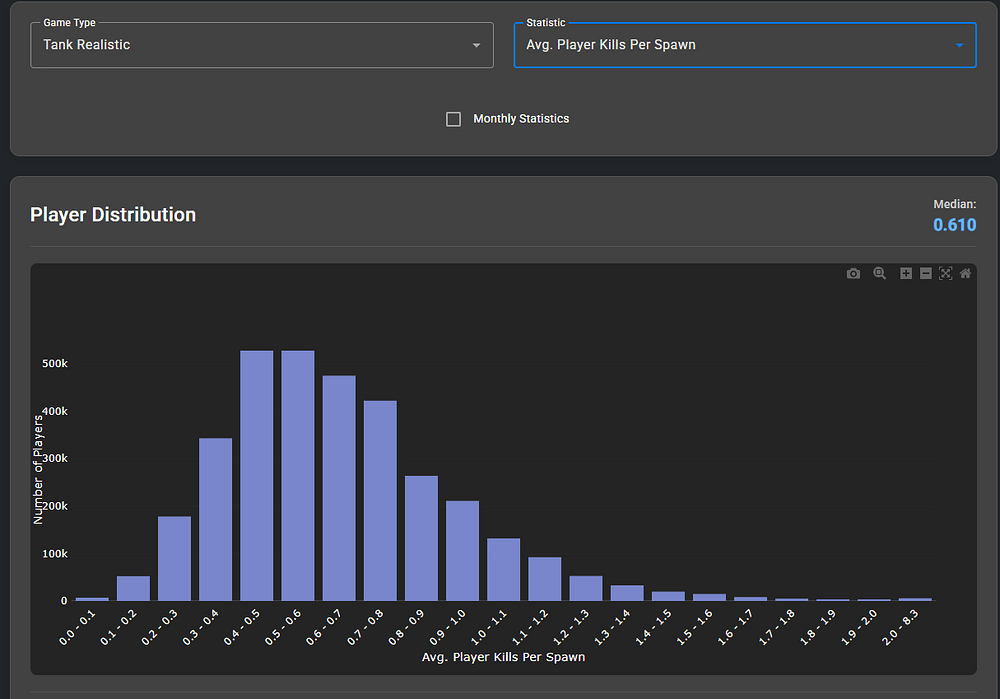
Task: Click the Game Type dropdown arrow
Action: pyautogui.click(x=476, y=46)
